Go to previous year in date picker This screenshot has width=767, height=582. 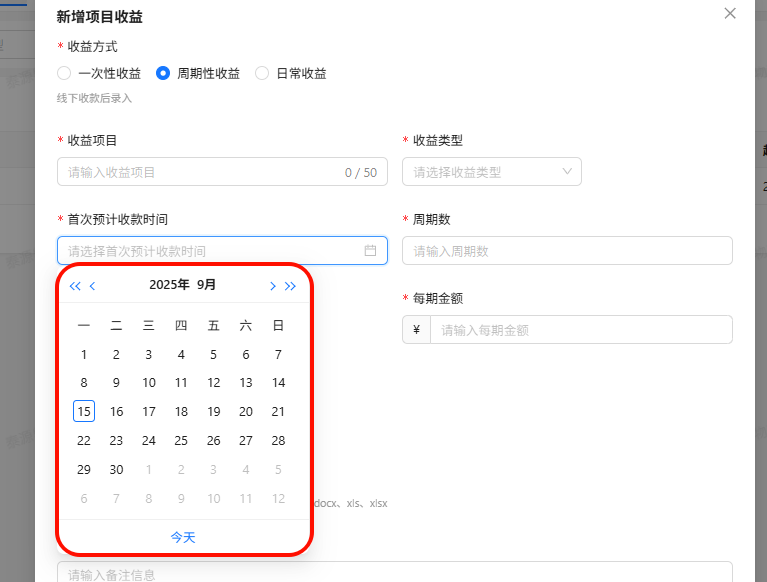(x=75, y=286)
